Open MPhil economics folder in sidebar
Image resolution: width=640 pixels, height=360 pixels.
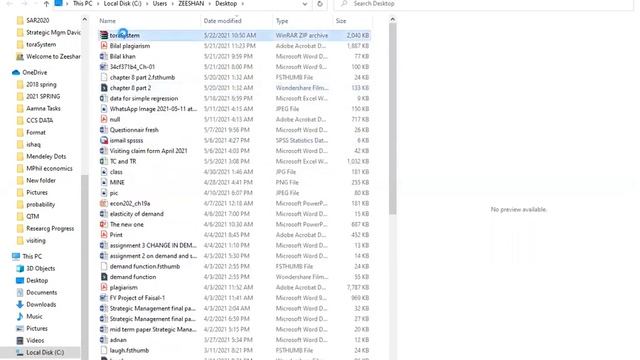(x=49, y=169)
